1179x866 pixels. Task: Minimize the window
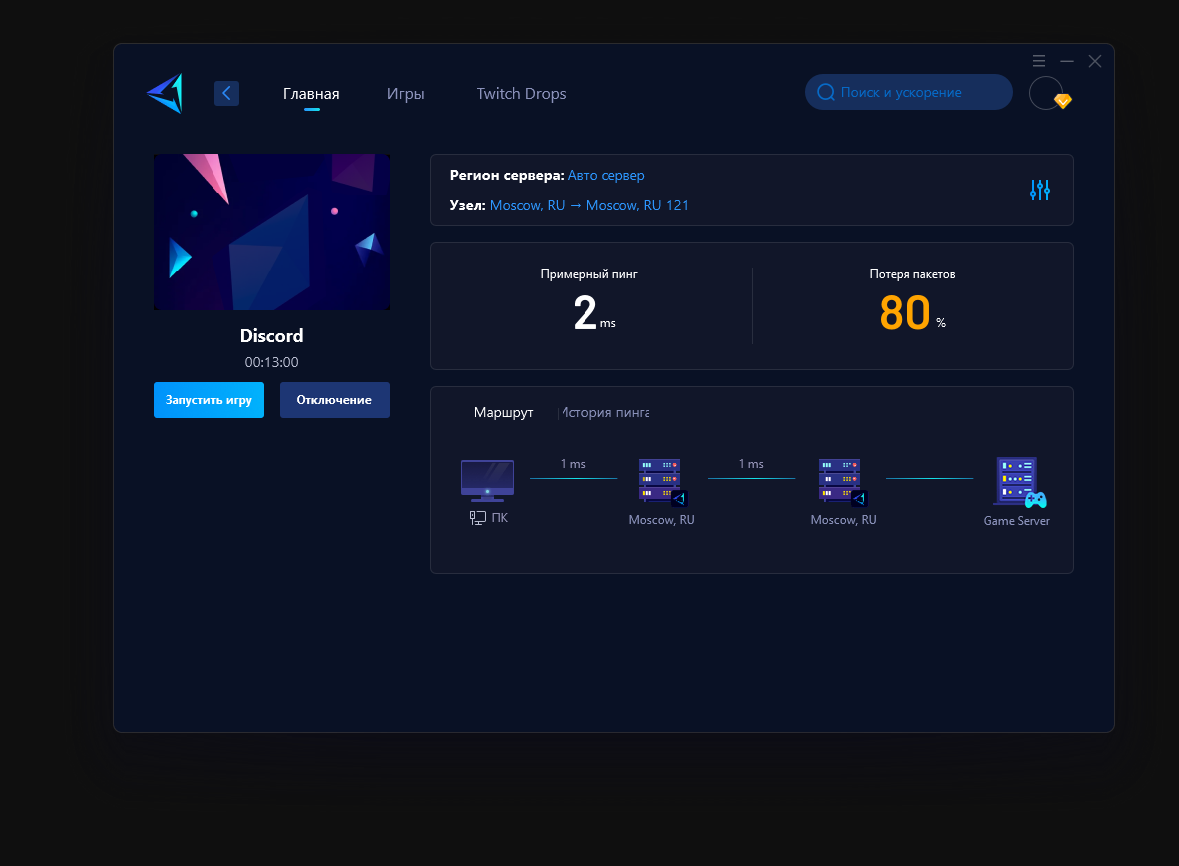[x=1067, y=61]
